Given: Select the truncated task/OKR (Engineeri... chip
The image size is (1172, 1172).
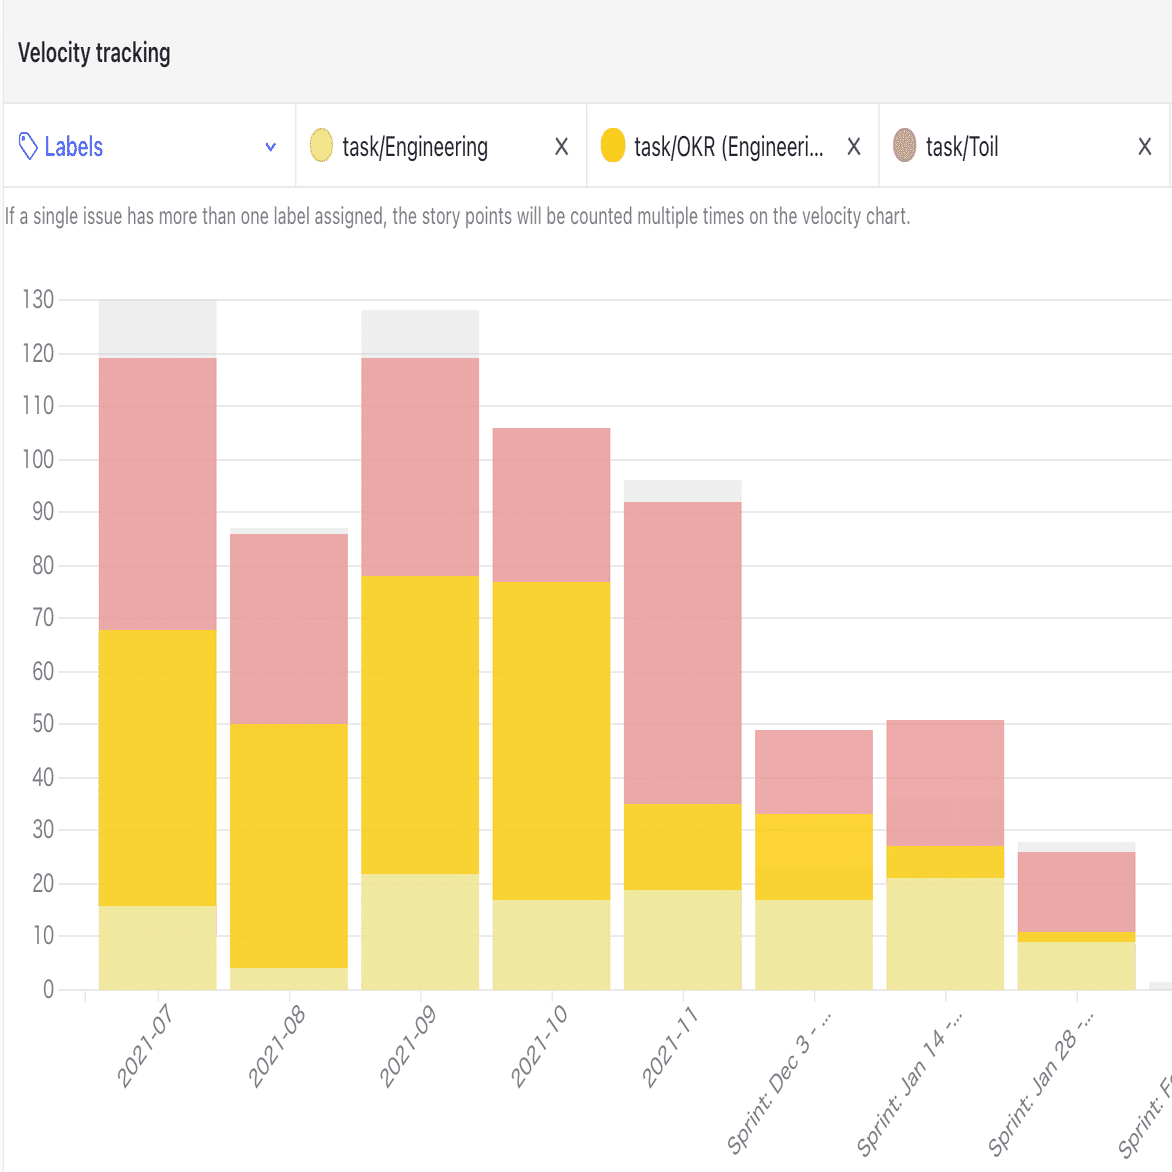Looking at the screenshot, I should (x=729, y=146).
